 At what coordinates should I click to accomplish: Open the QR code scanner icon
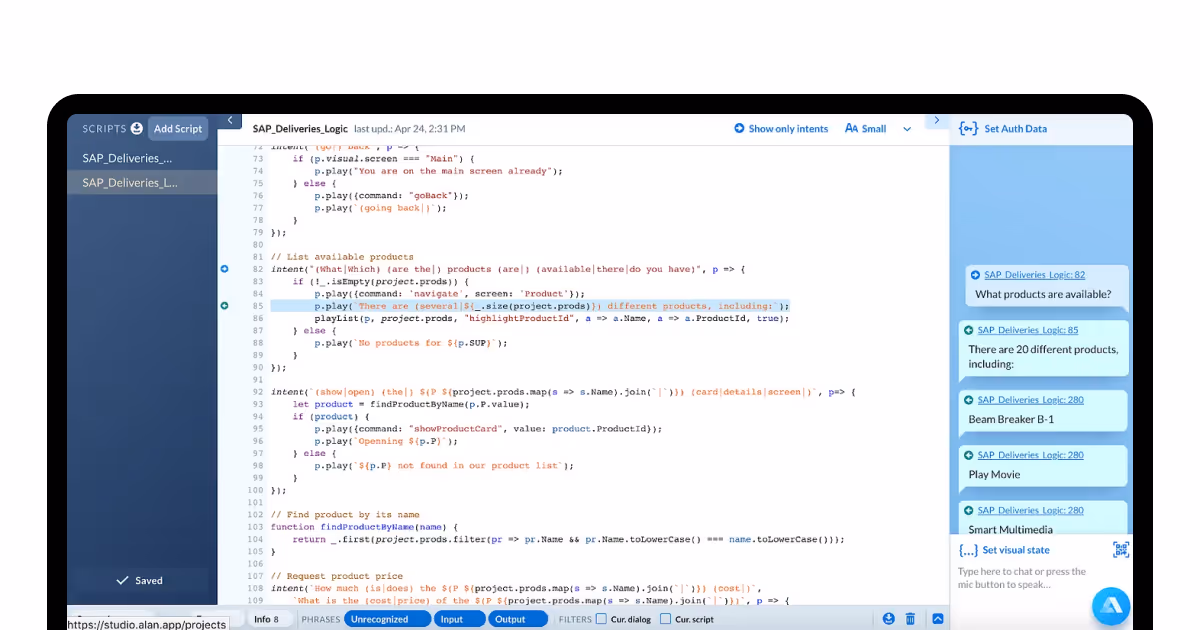point(1121,550)
